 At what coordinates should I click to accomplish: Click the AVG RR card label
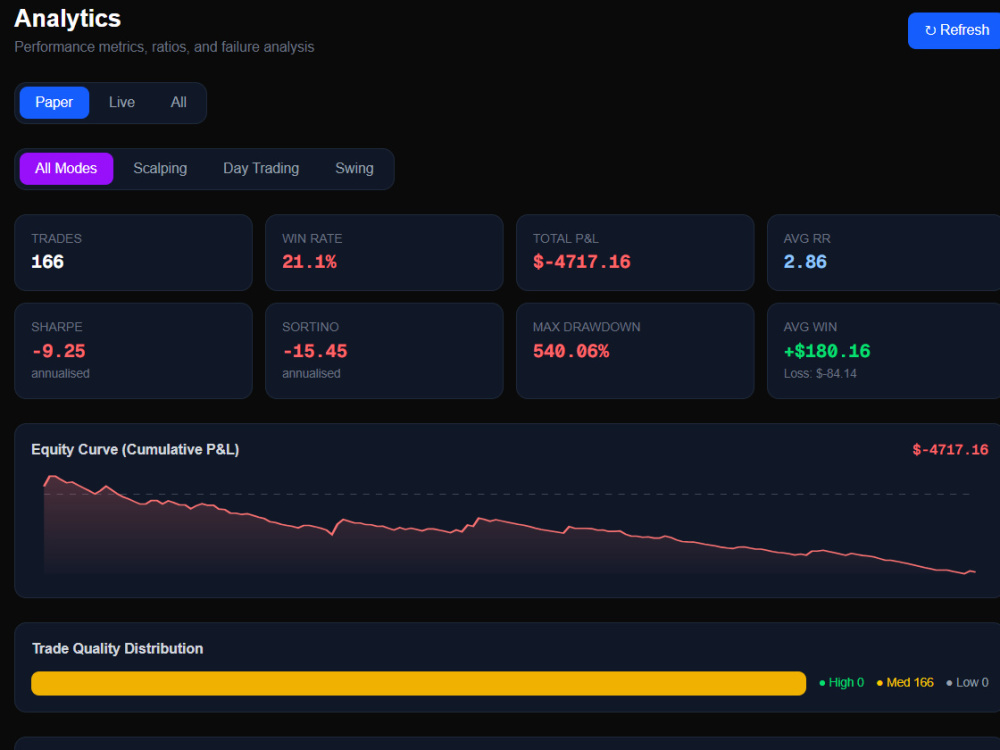click(x=807, y=239)
